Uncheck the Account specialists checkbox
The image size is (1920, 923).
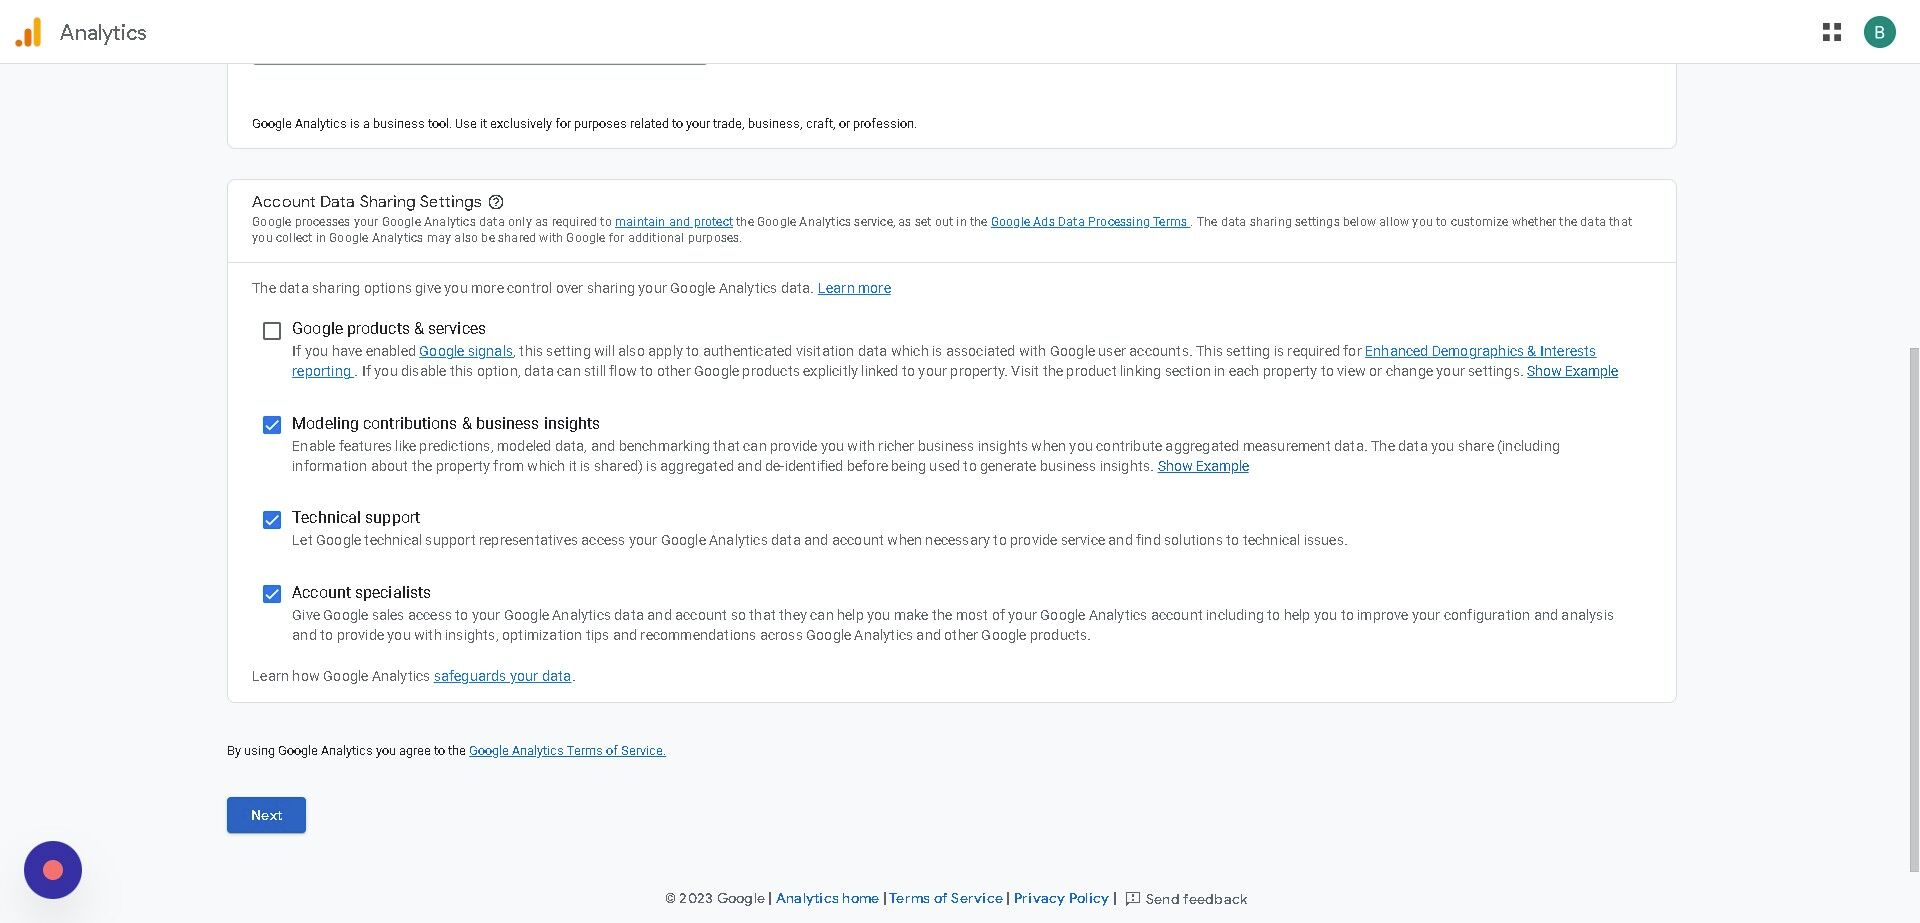point(272,594)
